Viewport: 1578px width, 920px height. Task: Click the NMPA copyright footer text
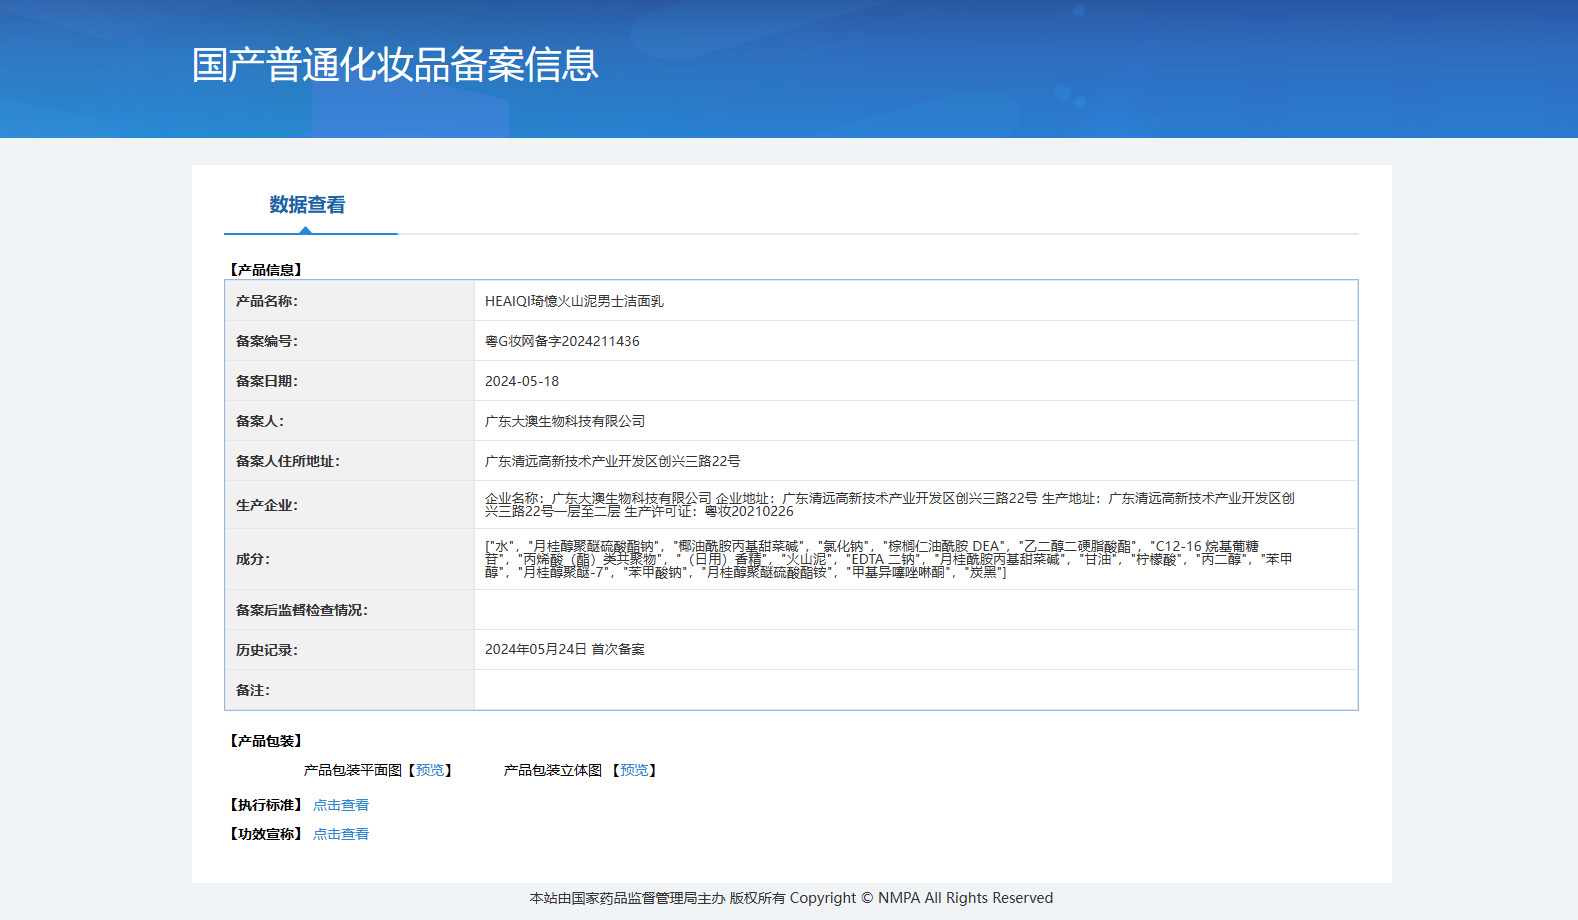click(791, 898)
